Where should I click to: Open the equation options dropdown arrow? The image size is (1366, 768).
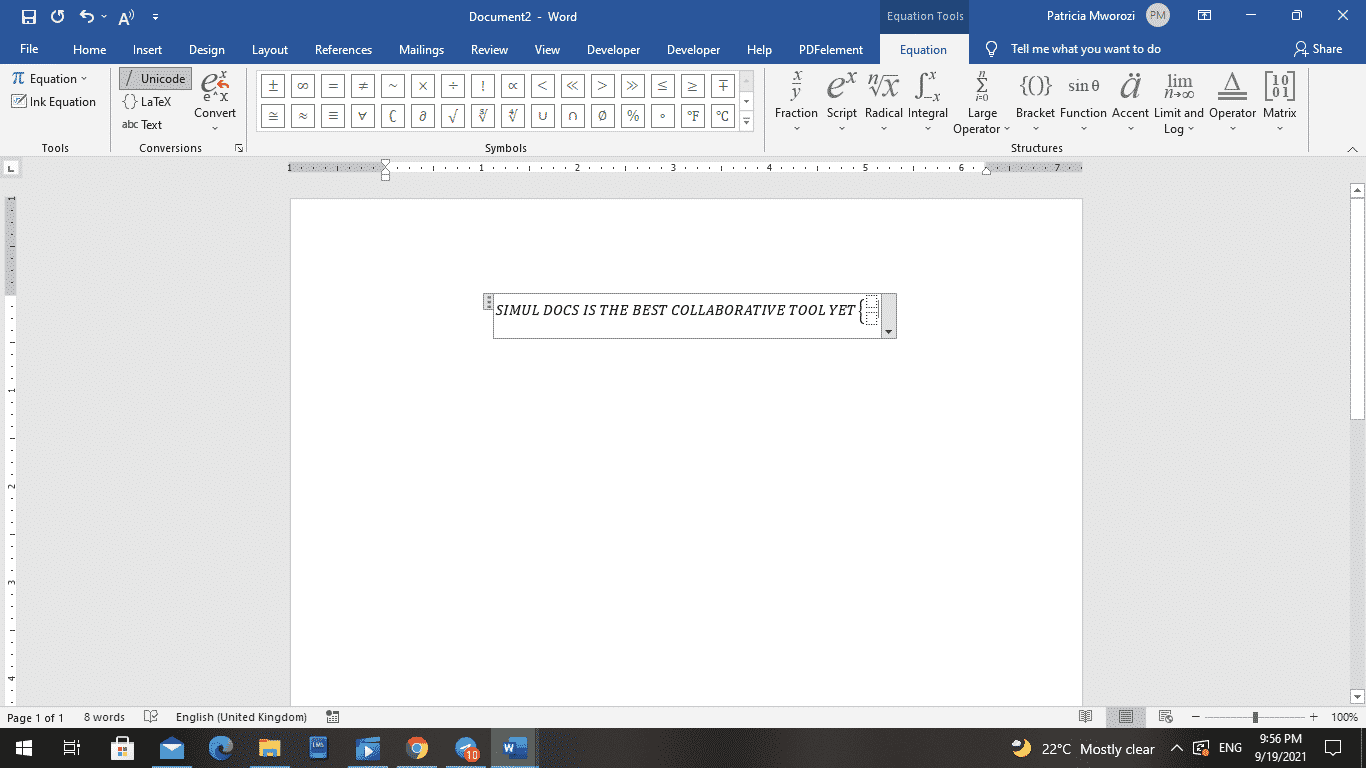[x=889, y=331]
